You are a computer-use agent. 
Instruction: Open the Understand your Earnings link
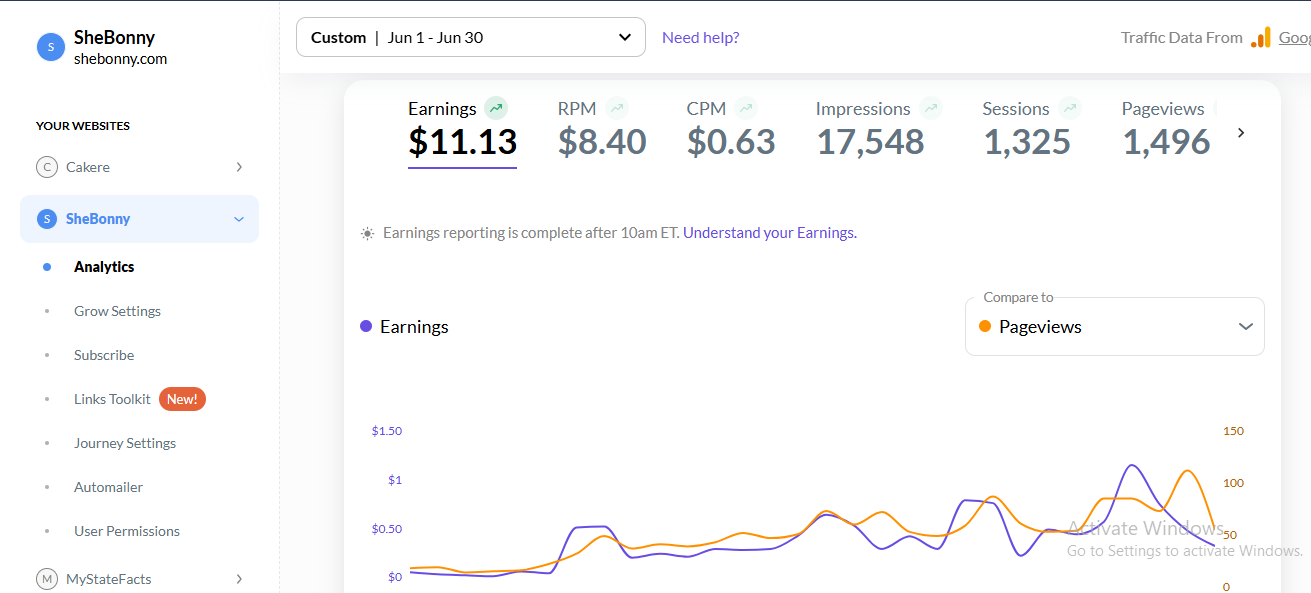pos(769,233)
